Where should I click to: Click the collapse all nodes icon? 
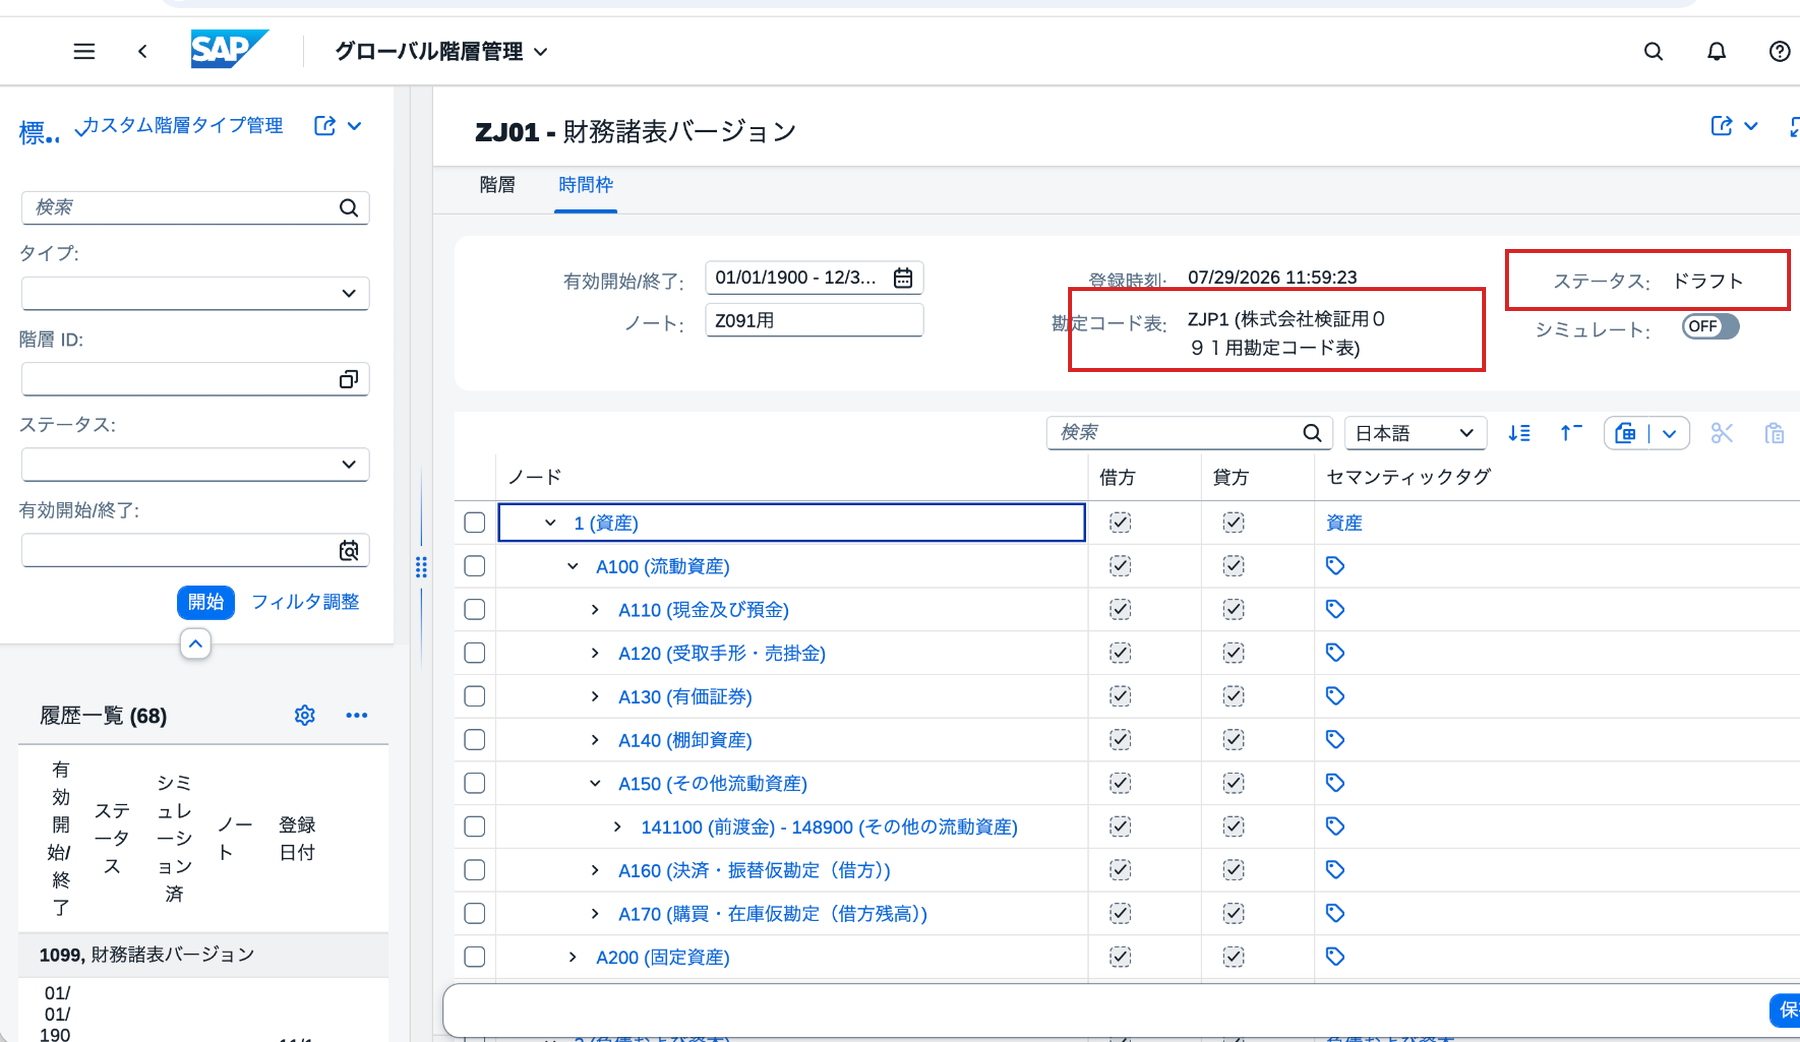click(x=1571, y=433)
